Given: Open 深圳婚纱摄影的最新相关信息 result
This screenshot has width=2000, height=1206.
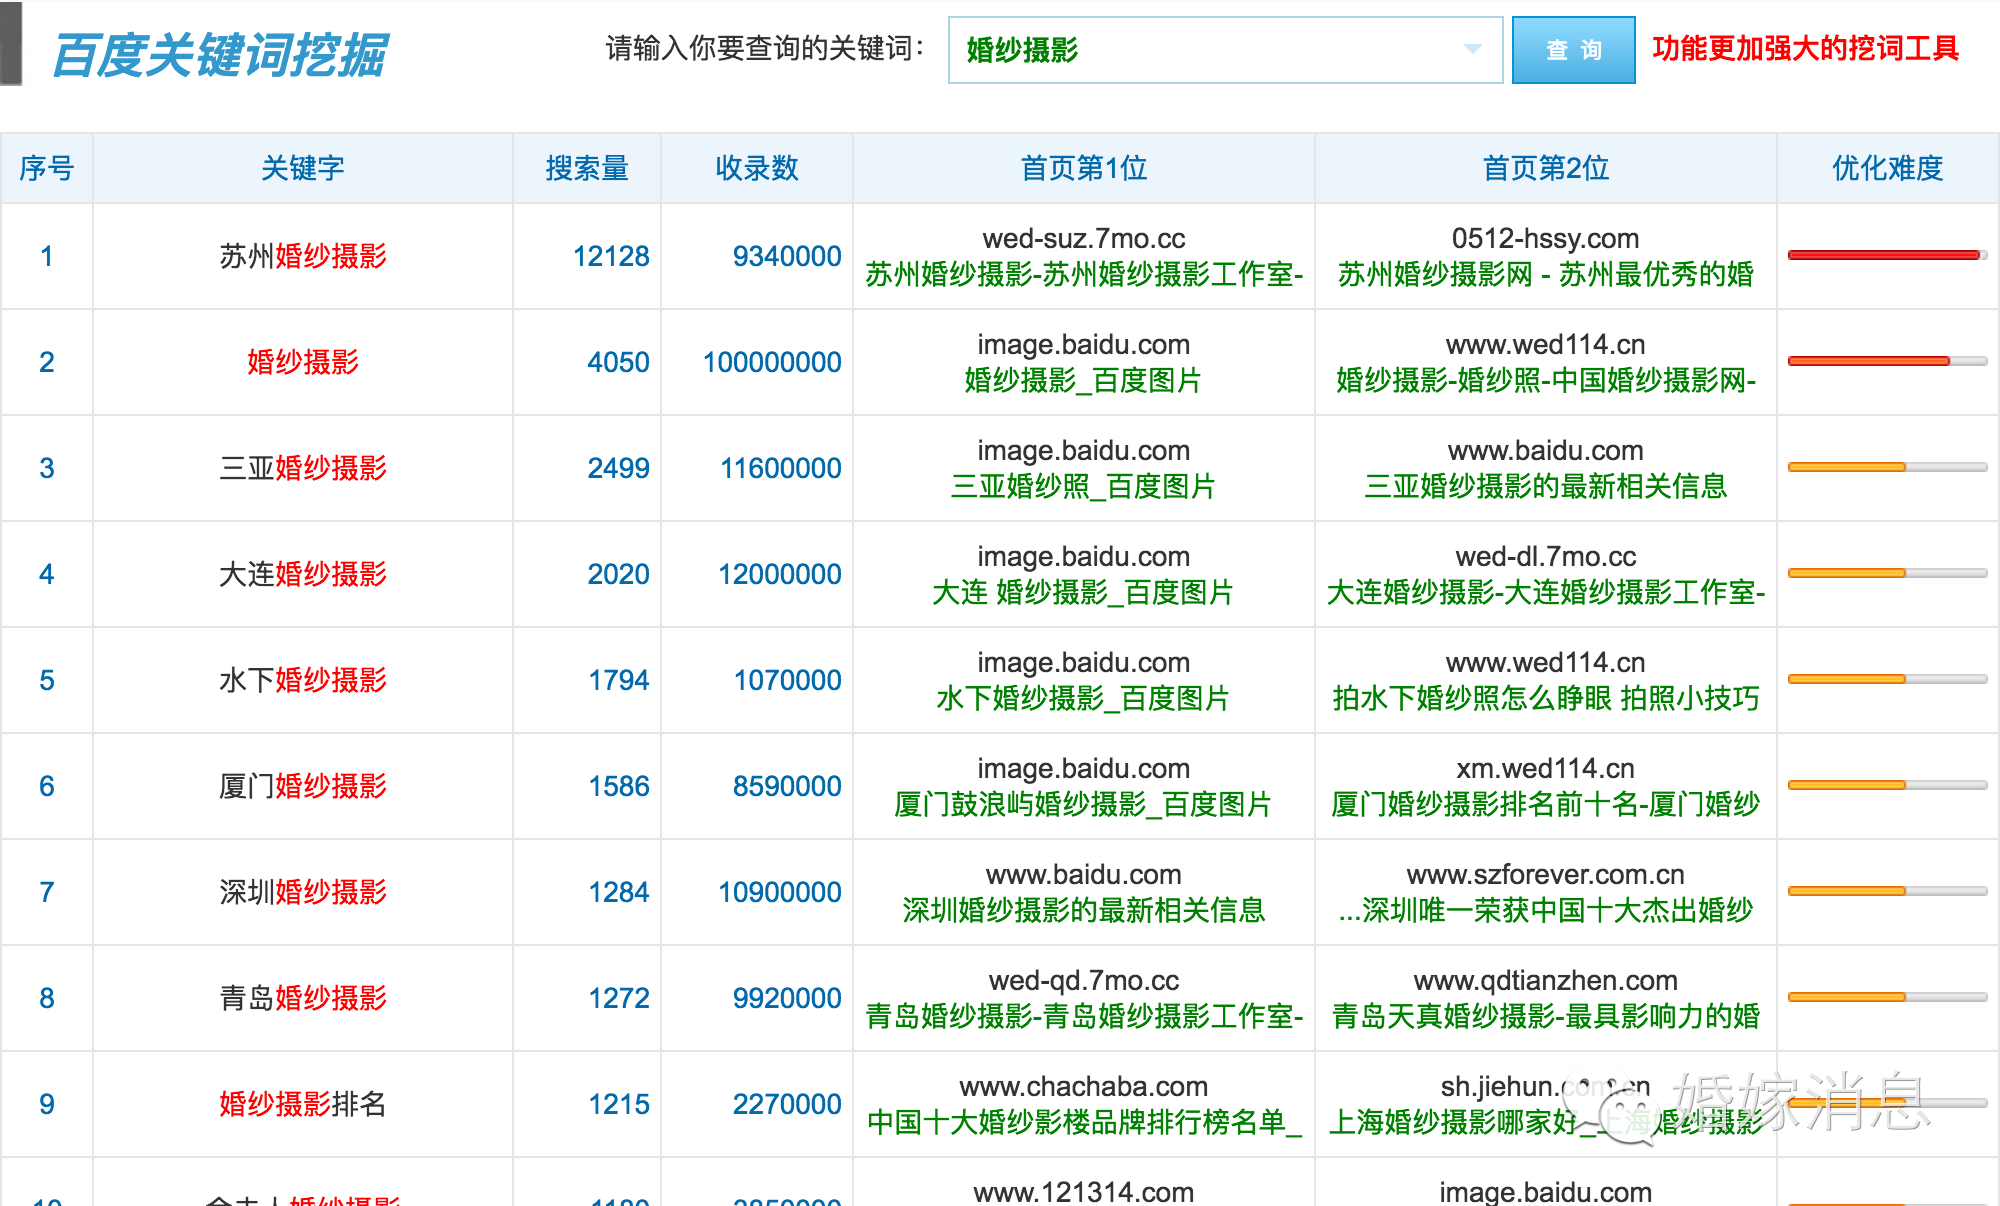Looking at the screenshot, I should (x=1084, y=911).
